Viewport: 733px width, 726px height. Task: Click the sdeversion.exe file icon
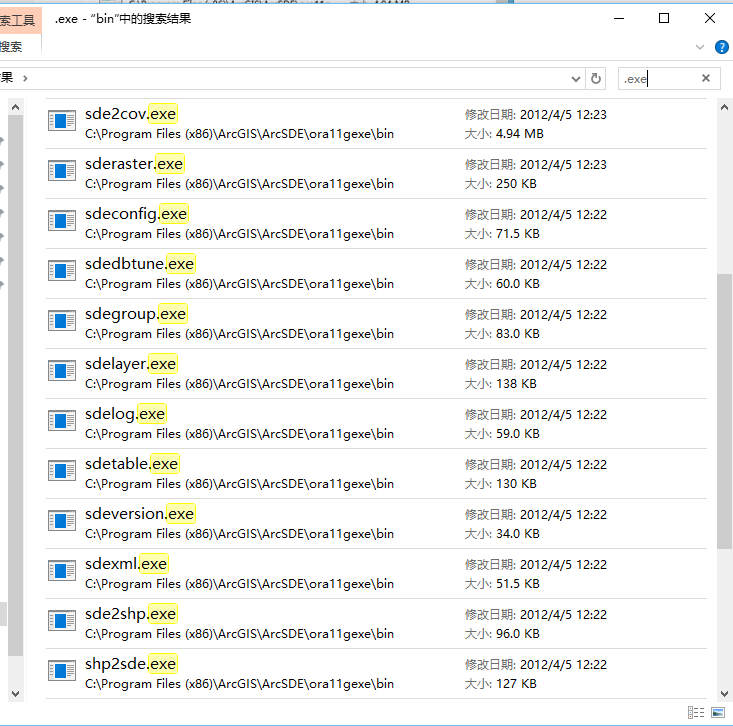pyautogui.click(x=62, y=521)
